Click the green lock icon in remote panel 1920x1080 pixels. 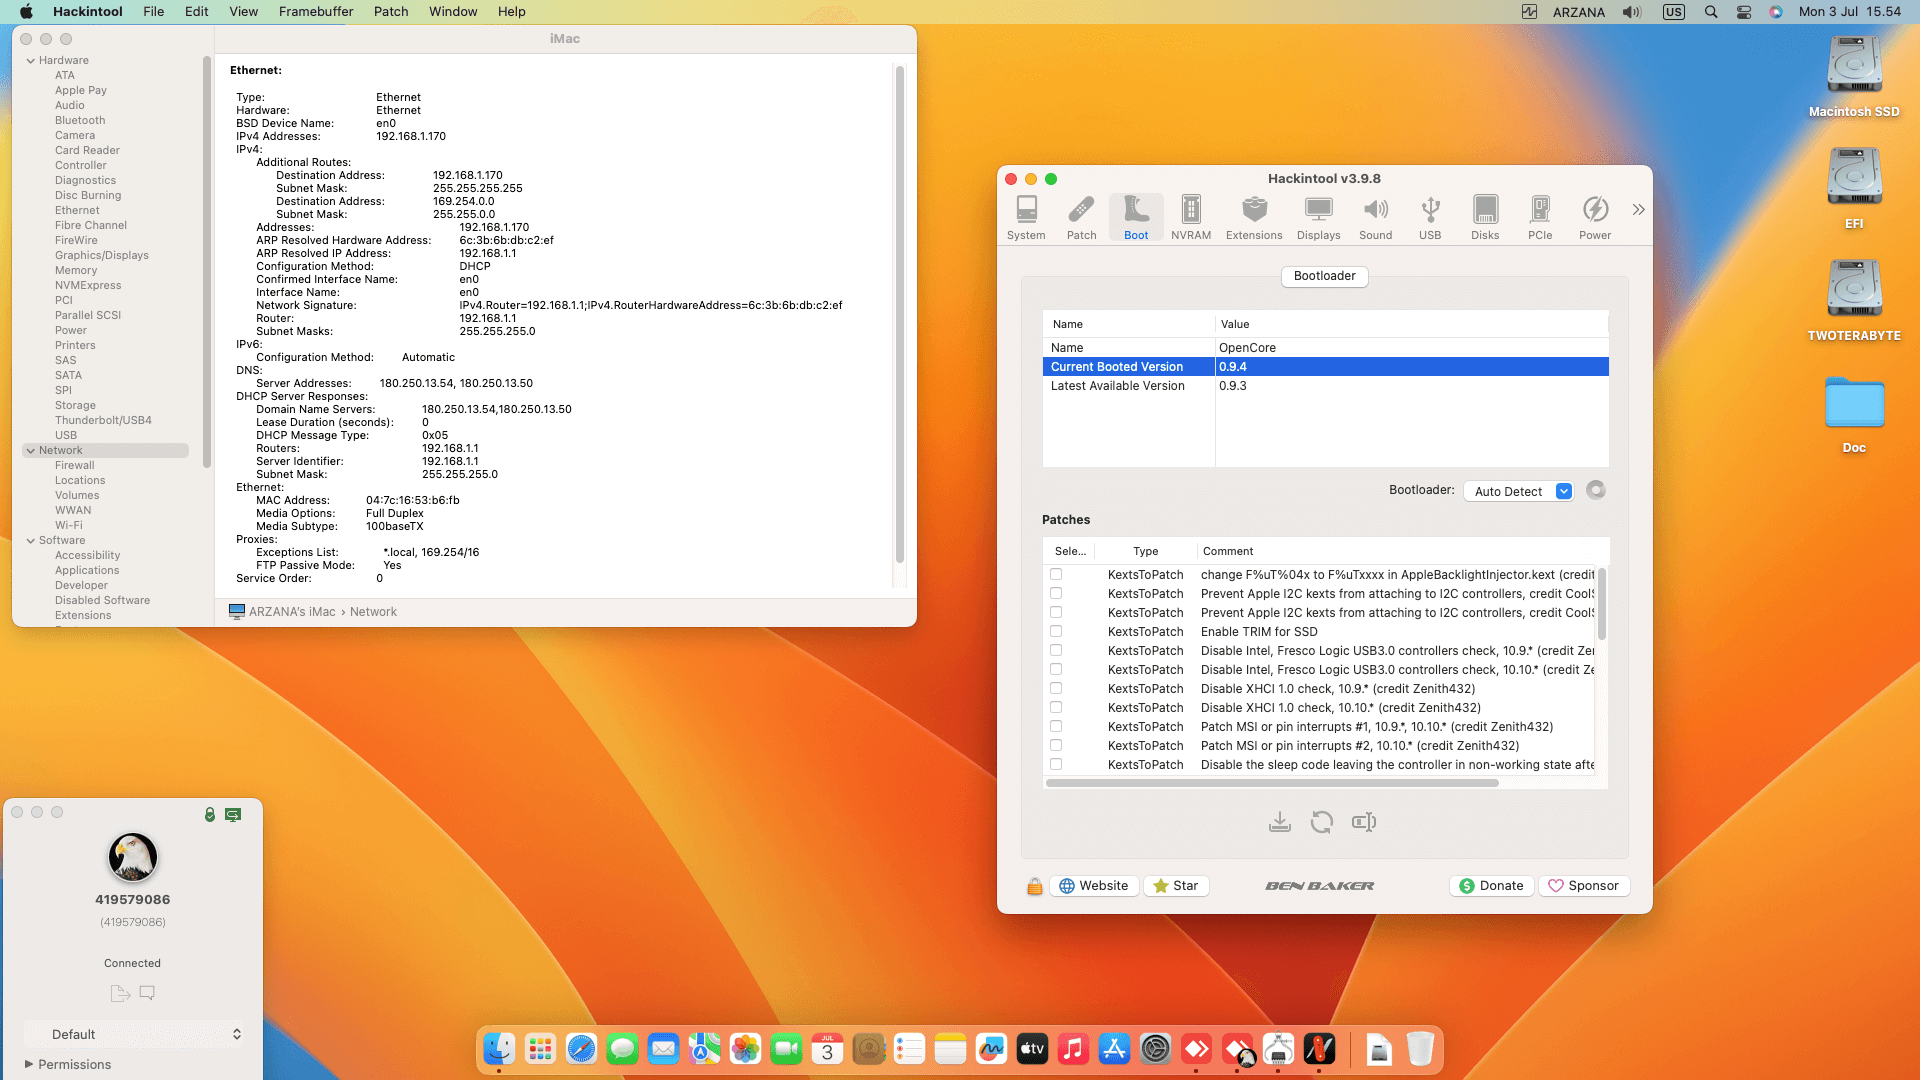(210, 815)
